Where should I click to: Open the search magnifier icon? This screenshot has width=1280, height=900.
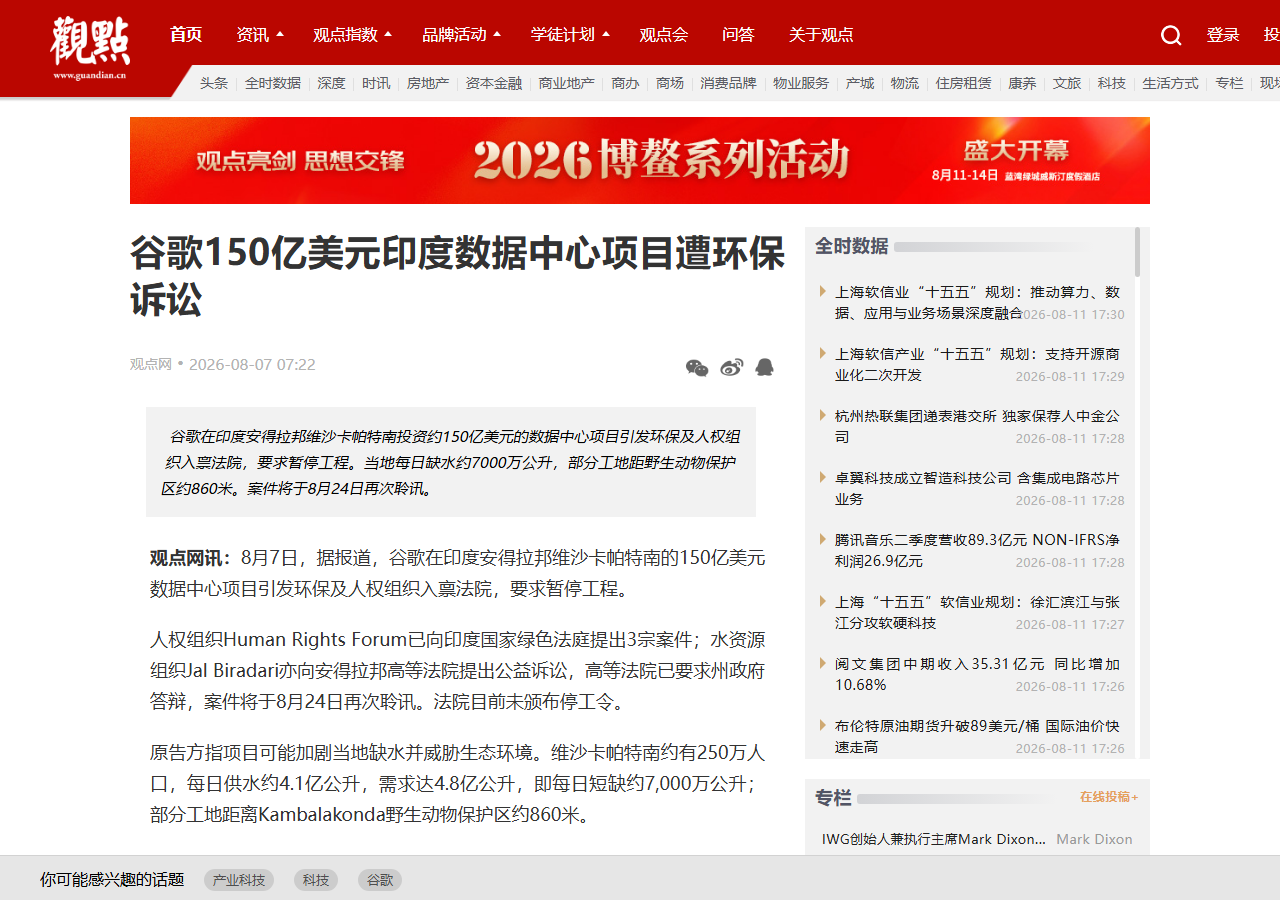[1171, 35]
